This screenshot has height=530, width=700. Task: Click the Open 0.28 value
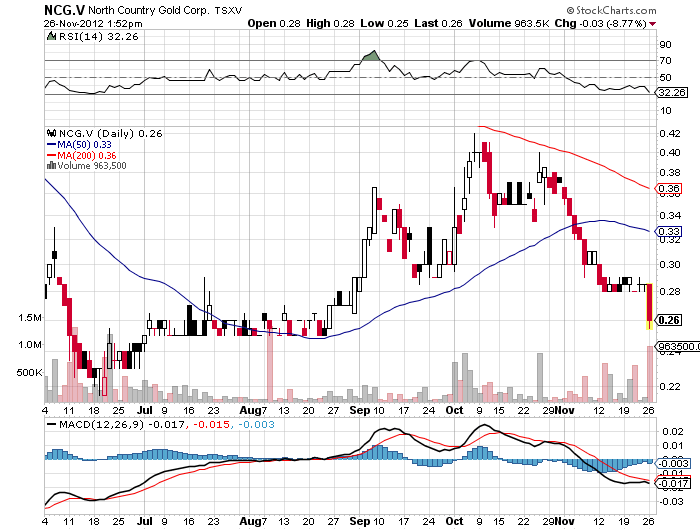(x=274, y=23)
